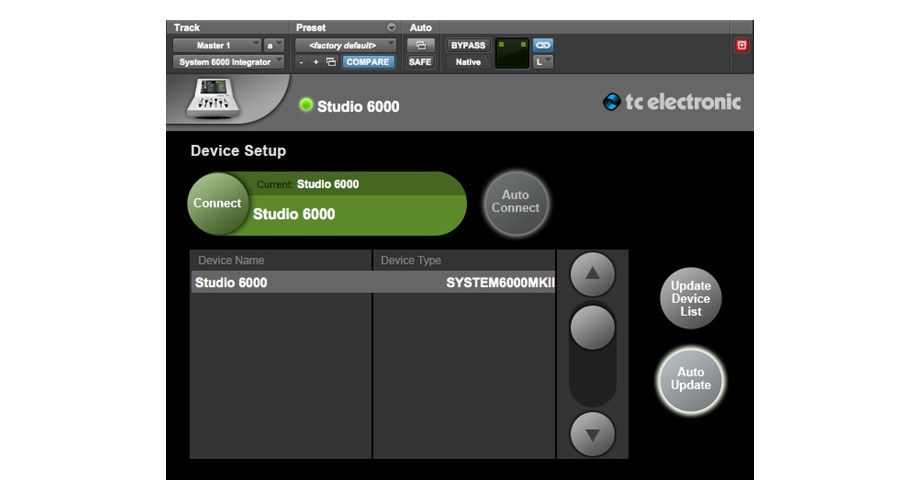Toggle the Auto Update button
Viewport: 920px width, 500px height.
coord(691,379)
